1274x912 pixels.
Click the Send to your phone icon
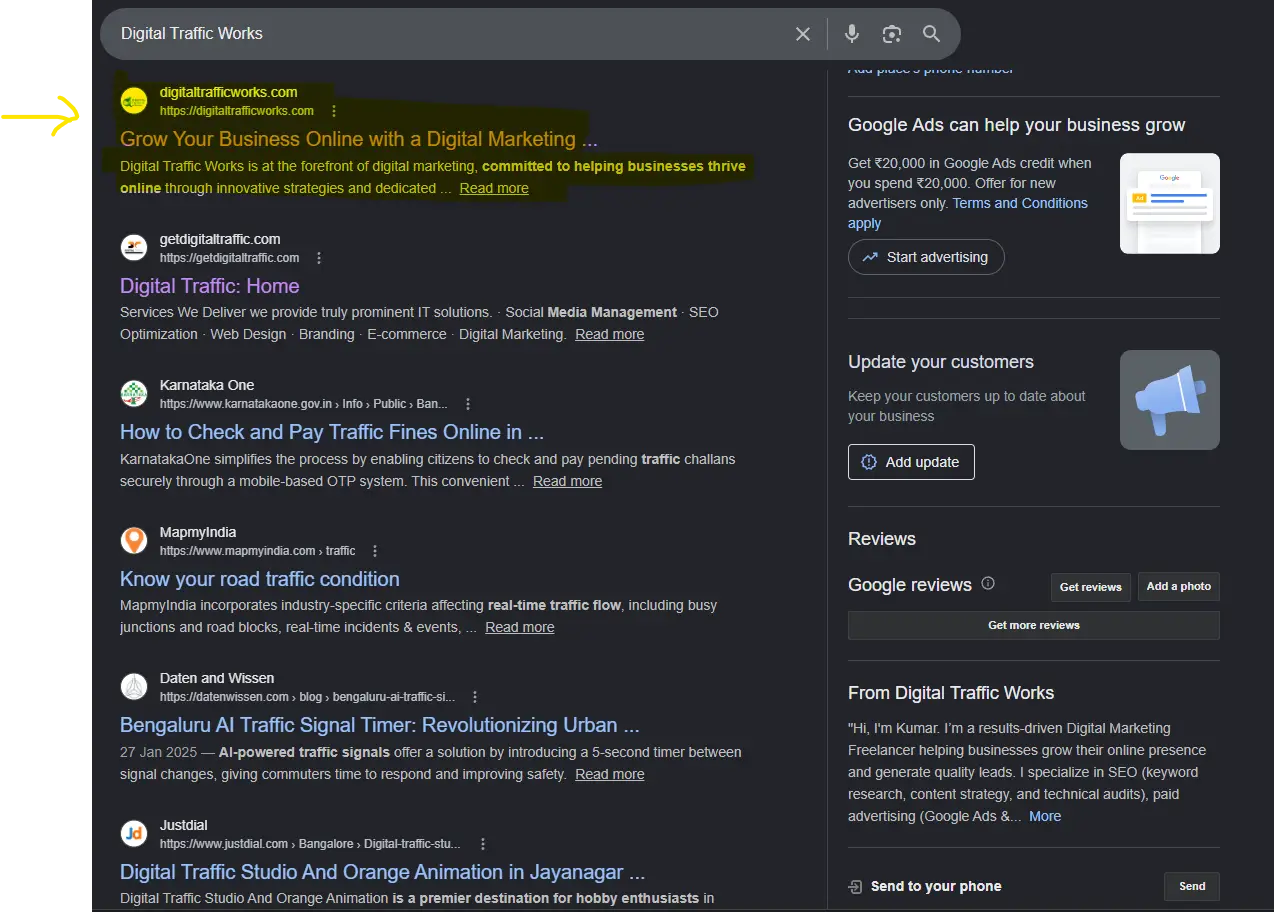855,886
